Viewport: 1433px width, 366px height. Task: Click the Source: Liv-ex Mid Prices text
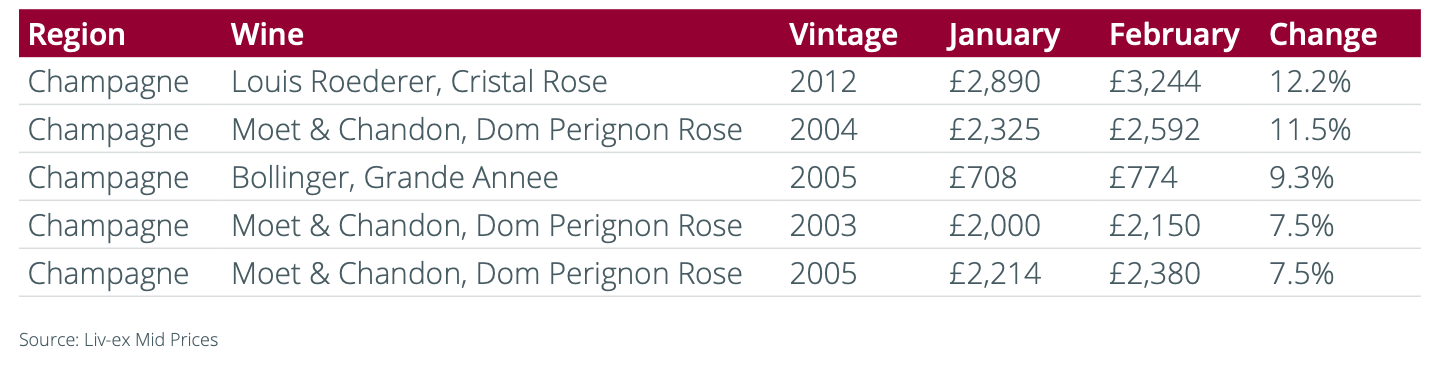pos(118,341)
